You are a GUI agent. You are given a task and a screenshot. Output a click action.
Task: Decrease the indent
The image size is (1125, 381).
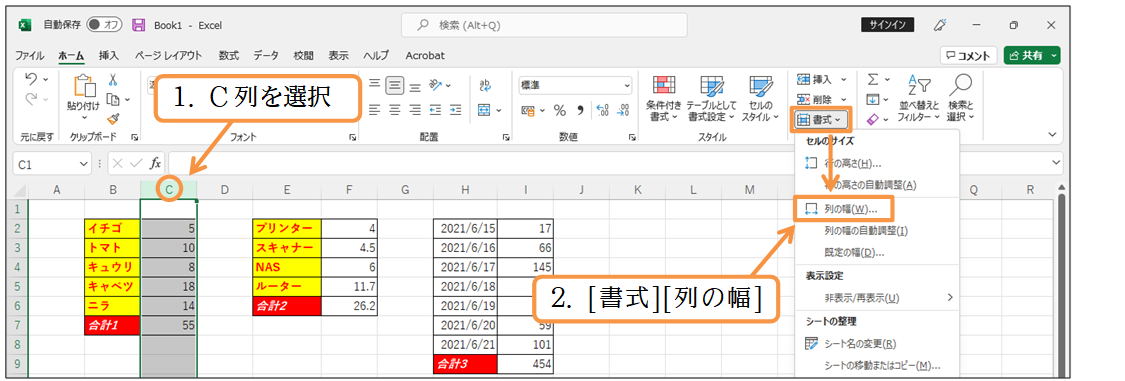coord(435,110)
